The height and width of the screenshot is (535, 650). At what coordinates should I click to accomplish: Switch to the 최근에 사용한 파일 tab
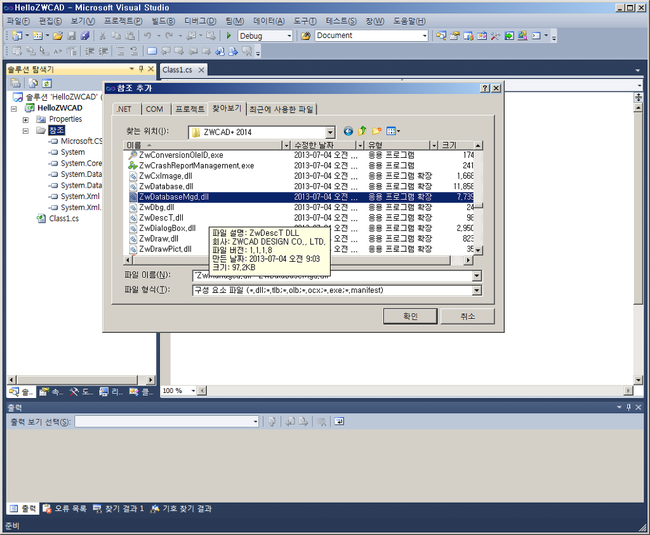pos(281,109)
